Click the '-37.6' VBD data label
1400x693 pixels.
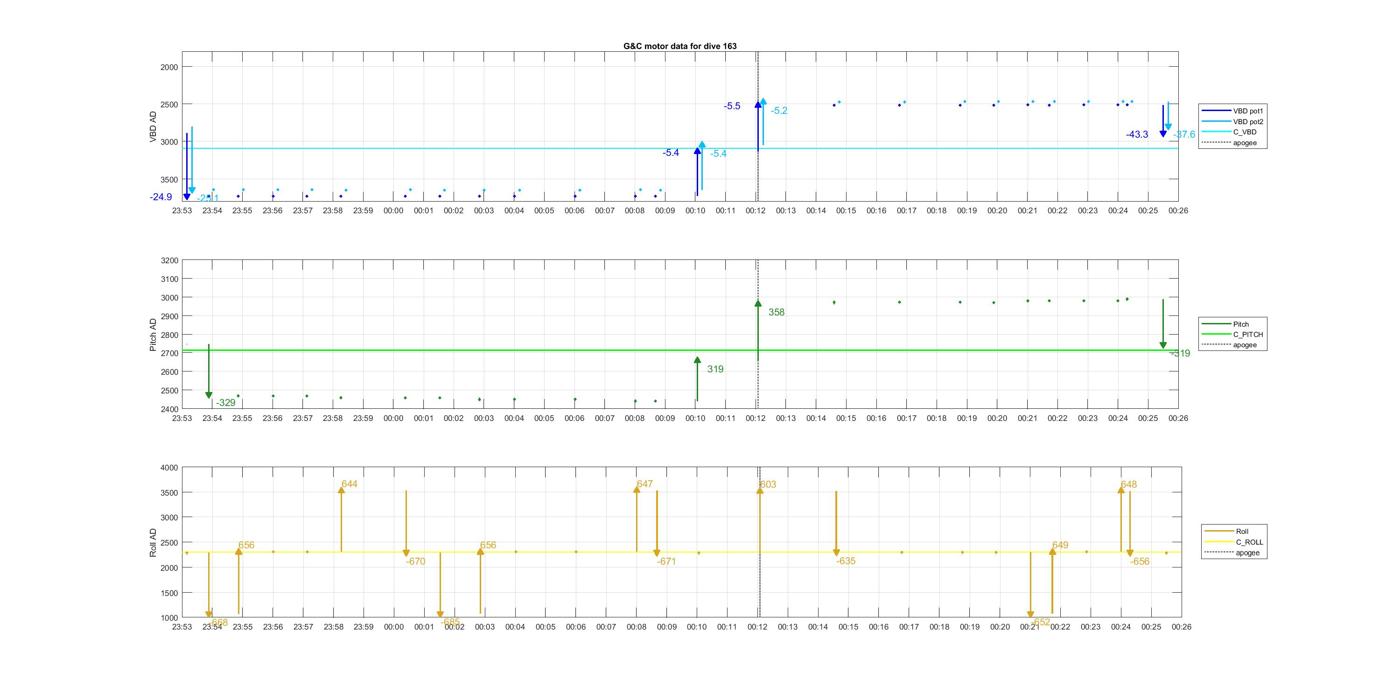pyautogui.click(x=1184, y=134)
